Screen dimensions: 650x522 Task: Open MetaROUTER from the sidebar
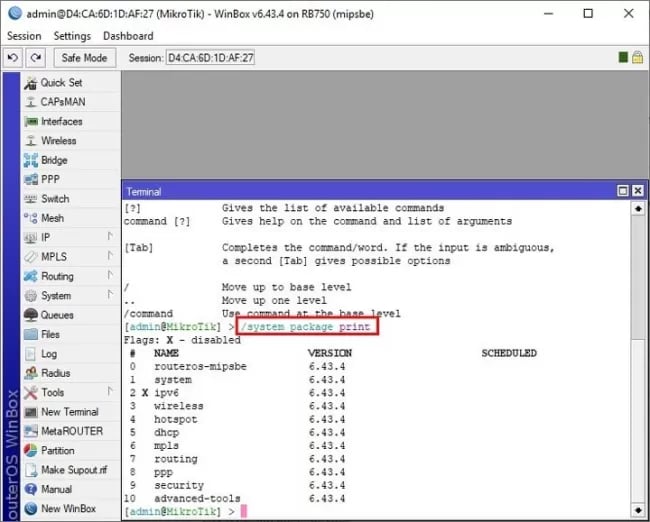tap(70, 431)
